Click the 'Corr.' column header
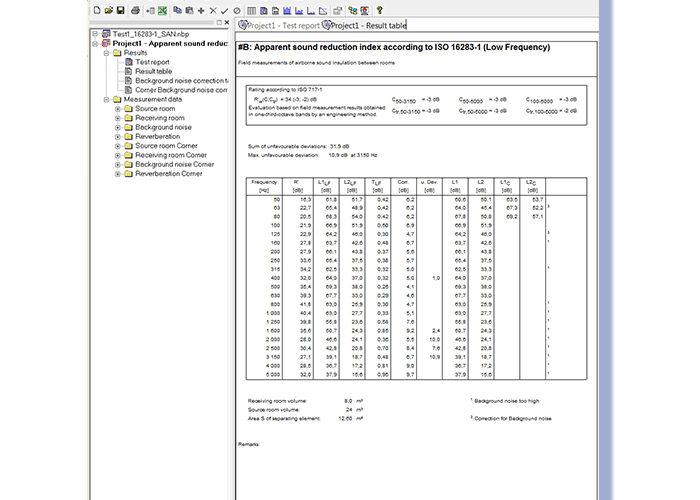 click(x=403, y=186)
